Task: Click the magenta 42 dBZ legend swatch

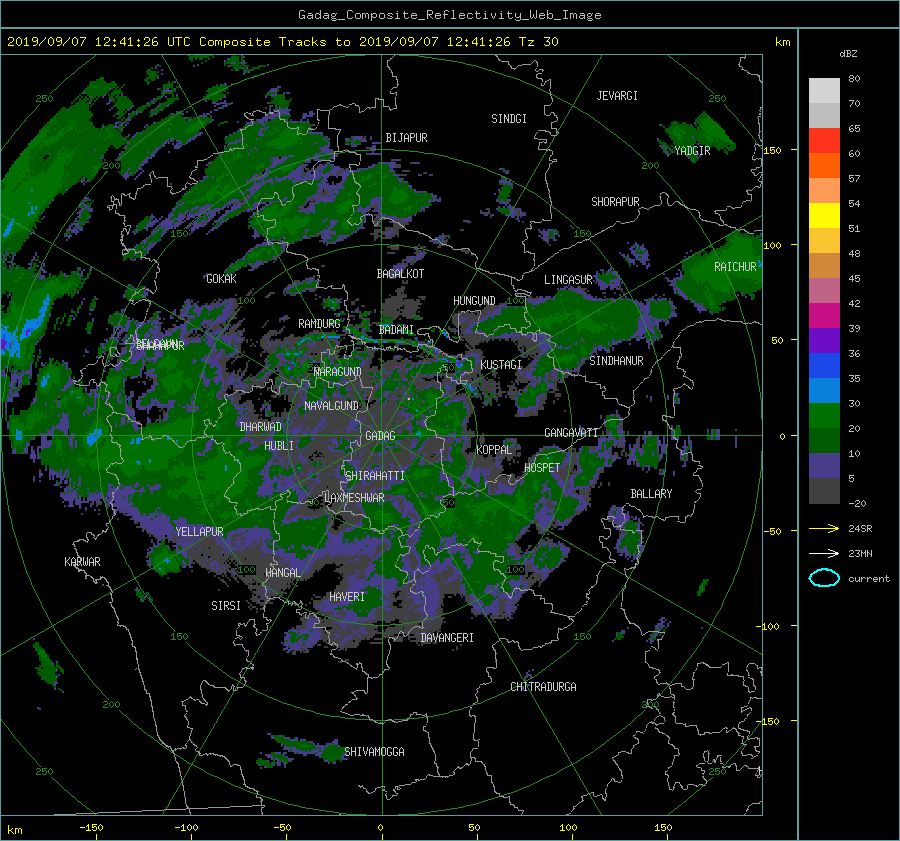Action: tap(824, 315)
